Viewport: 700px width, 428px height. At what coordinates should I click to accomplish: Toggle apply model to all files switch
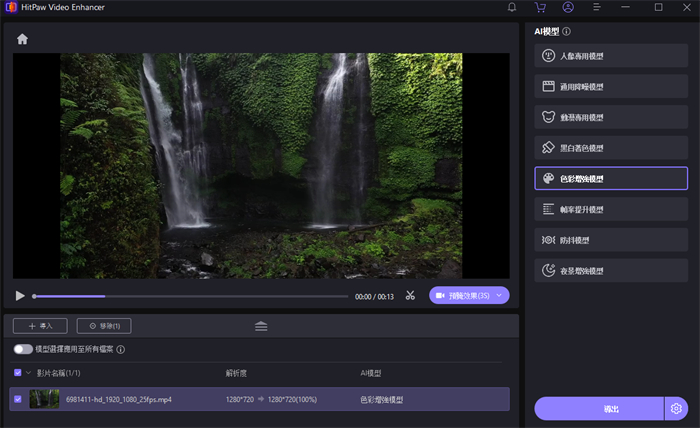tap(23, 349)
